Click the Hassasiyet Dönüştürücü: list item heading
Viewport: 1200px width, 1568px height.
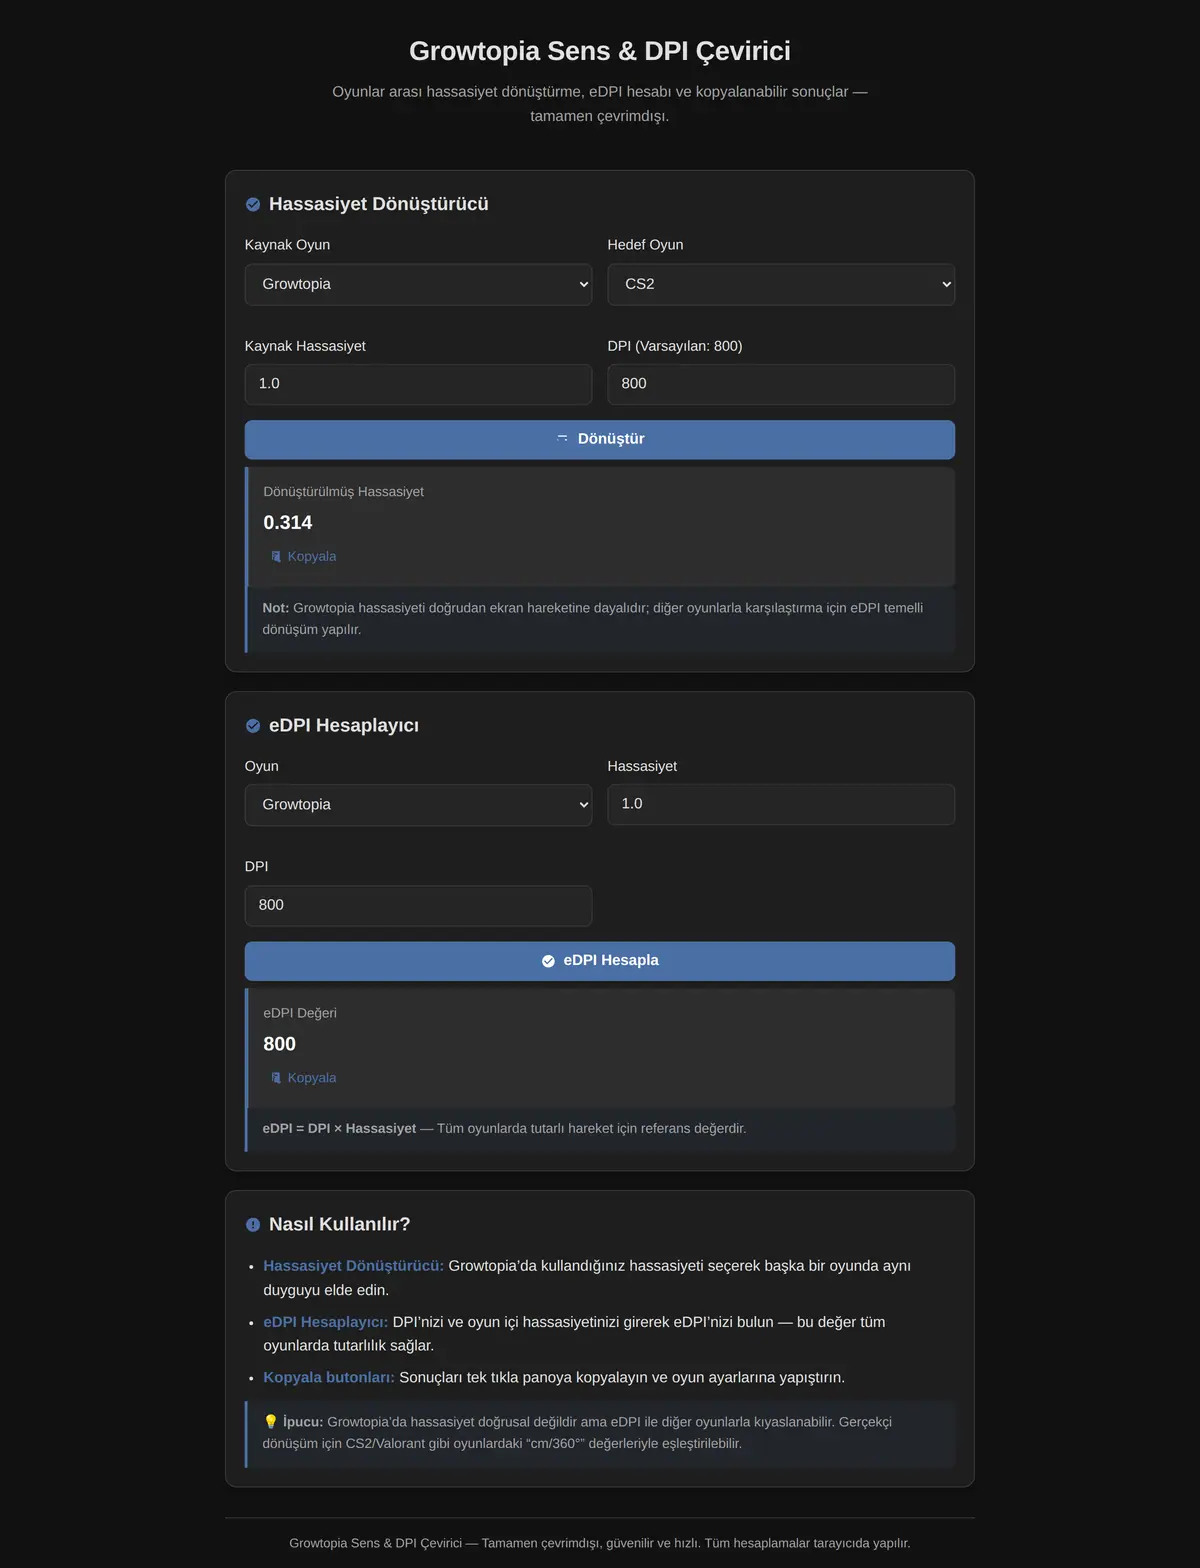pos(354,1266)
